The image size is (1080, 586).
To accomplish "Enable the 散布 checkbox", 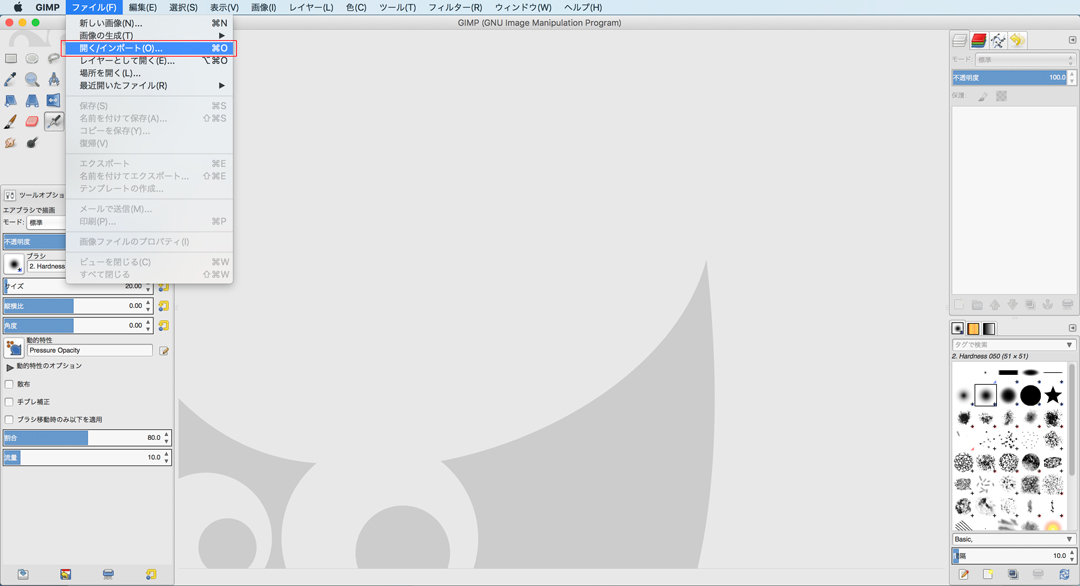I will tap(10, 384).
